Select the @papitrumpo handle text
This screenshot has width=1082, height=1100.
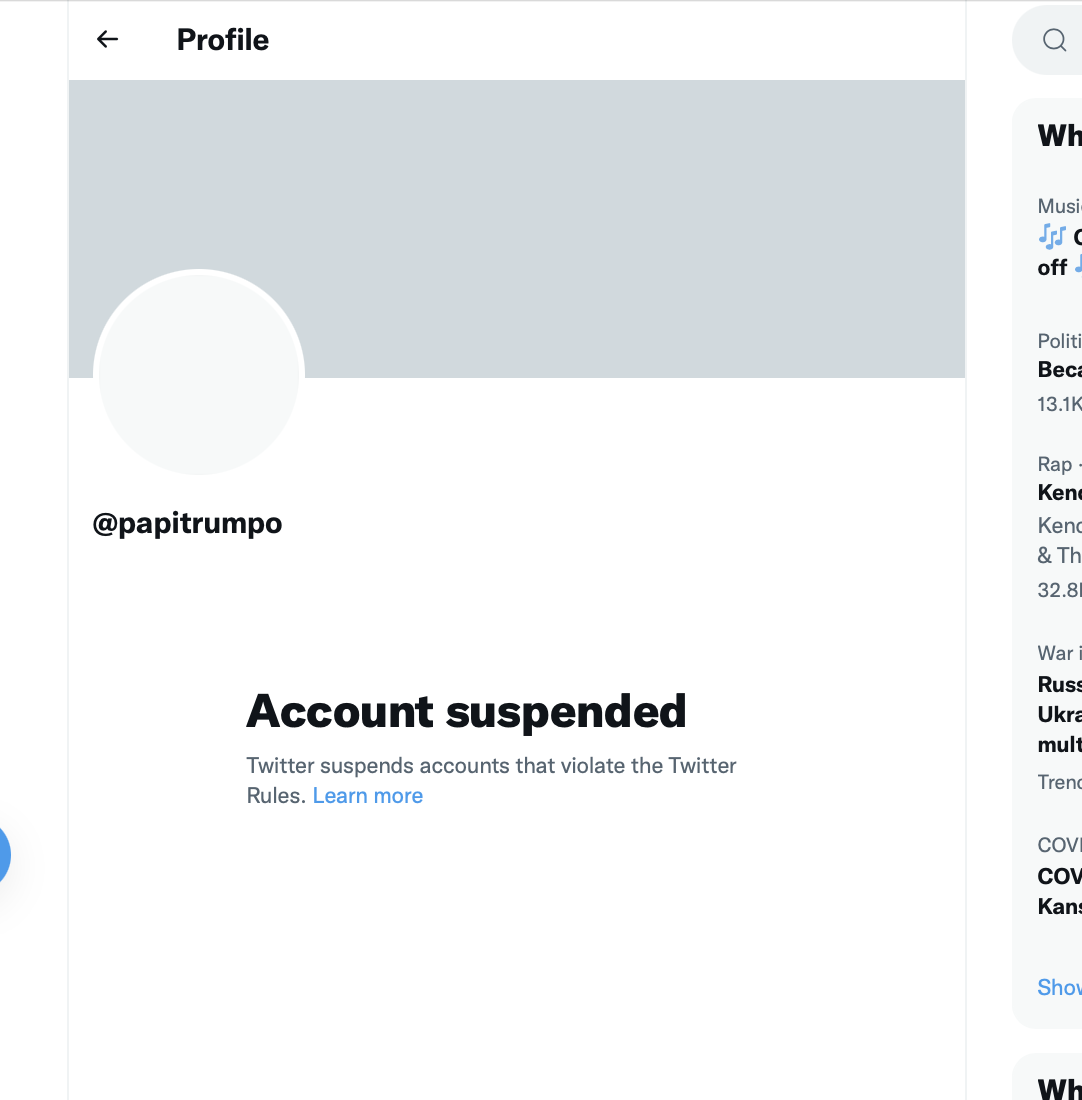pos(187,524)
